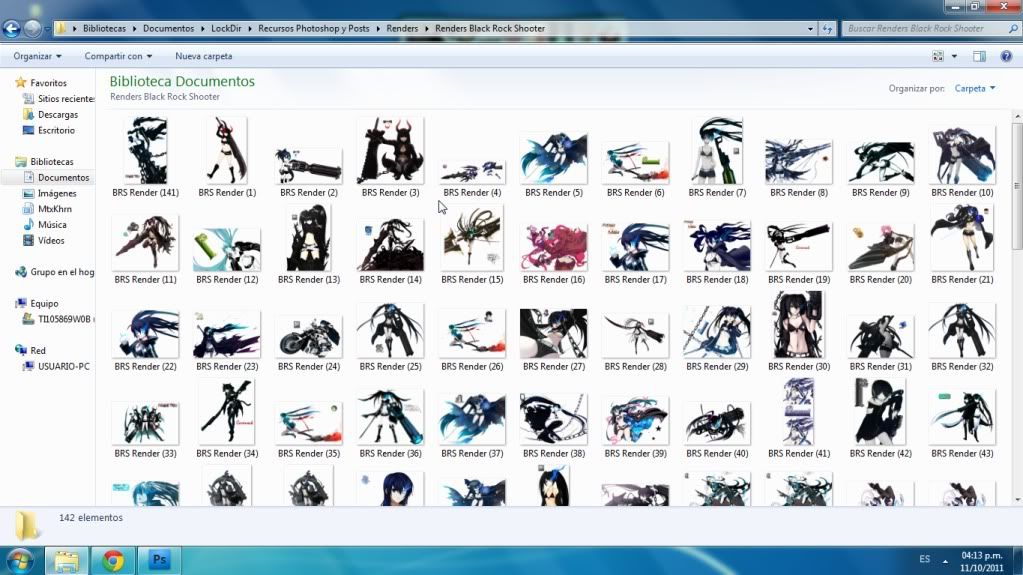This screenshot has width=1023, height=575.
Task: Open the Windows Start button
Action: click(20, 561)
